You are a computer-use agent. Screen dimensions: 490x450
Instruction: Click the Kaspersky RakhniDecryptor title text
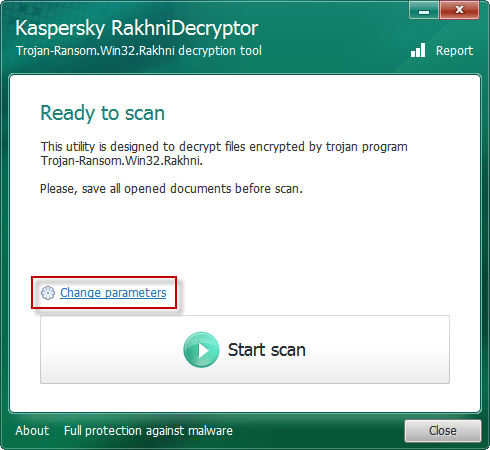tap(137, 28)
